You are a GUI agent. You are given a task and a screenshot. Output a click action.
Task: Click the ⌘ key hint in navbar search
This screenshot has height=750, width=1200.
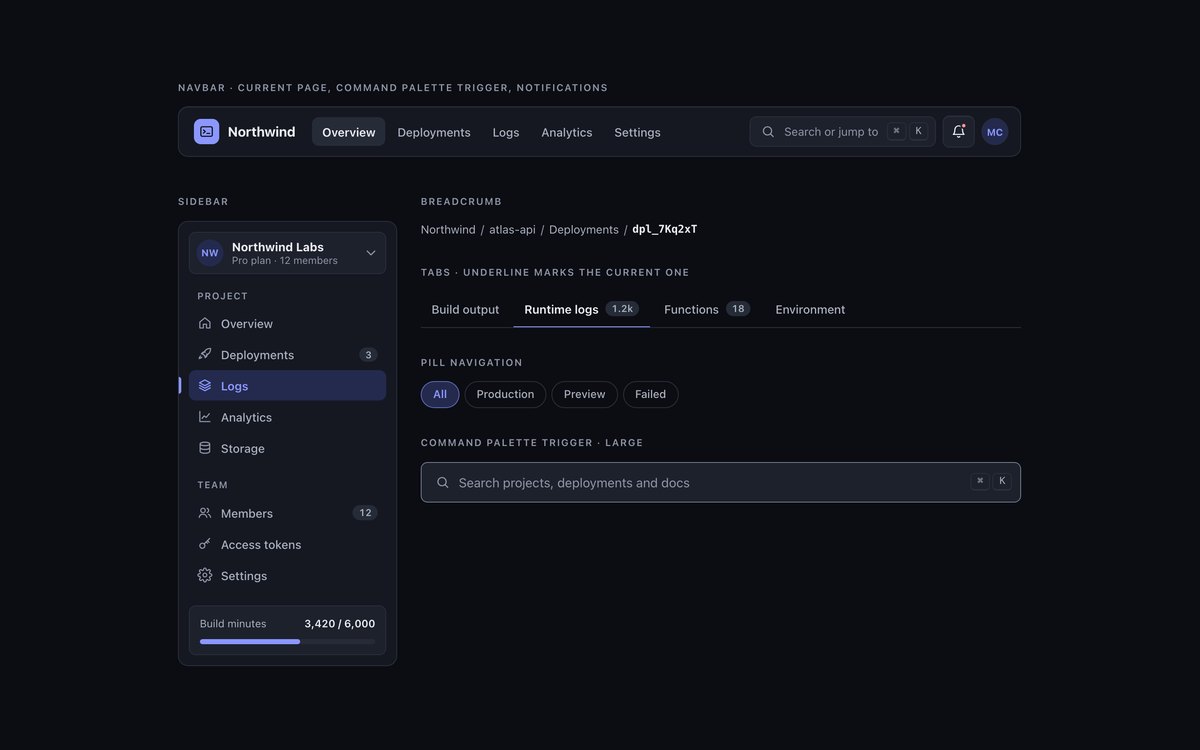click(x=897, y=131)
